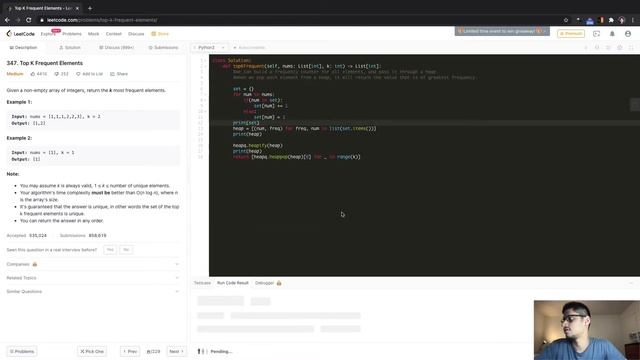The width and height of the screenshot is (640, 360).
Task: Open the Description tab
Action: pos(23,48)
